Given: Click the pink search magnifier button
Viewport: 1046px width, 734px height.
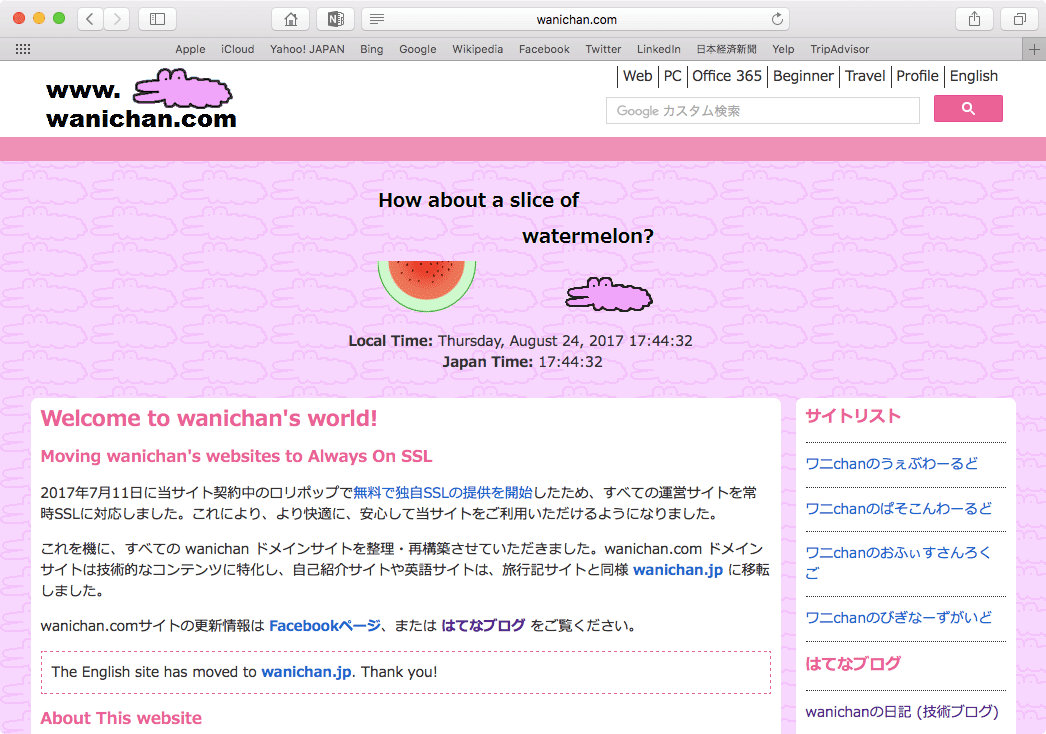Looking at the screenshot, I should point(968,108).
